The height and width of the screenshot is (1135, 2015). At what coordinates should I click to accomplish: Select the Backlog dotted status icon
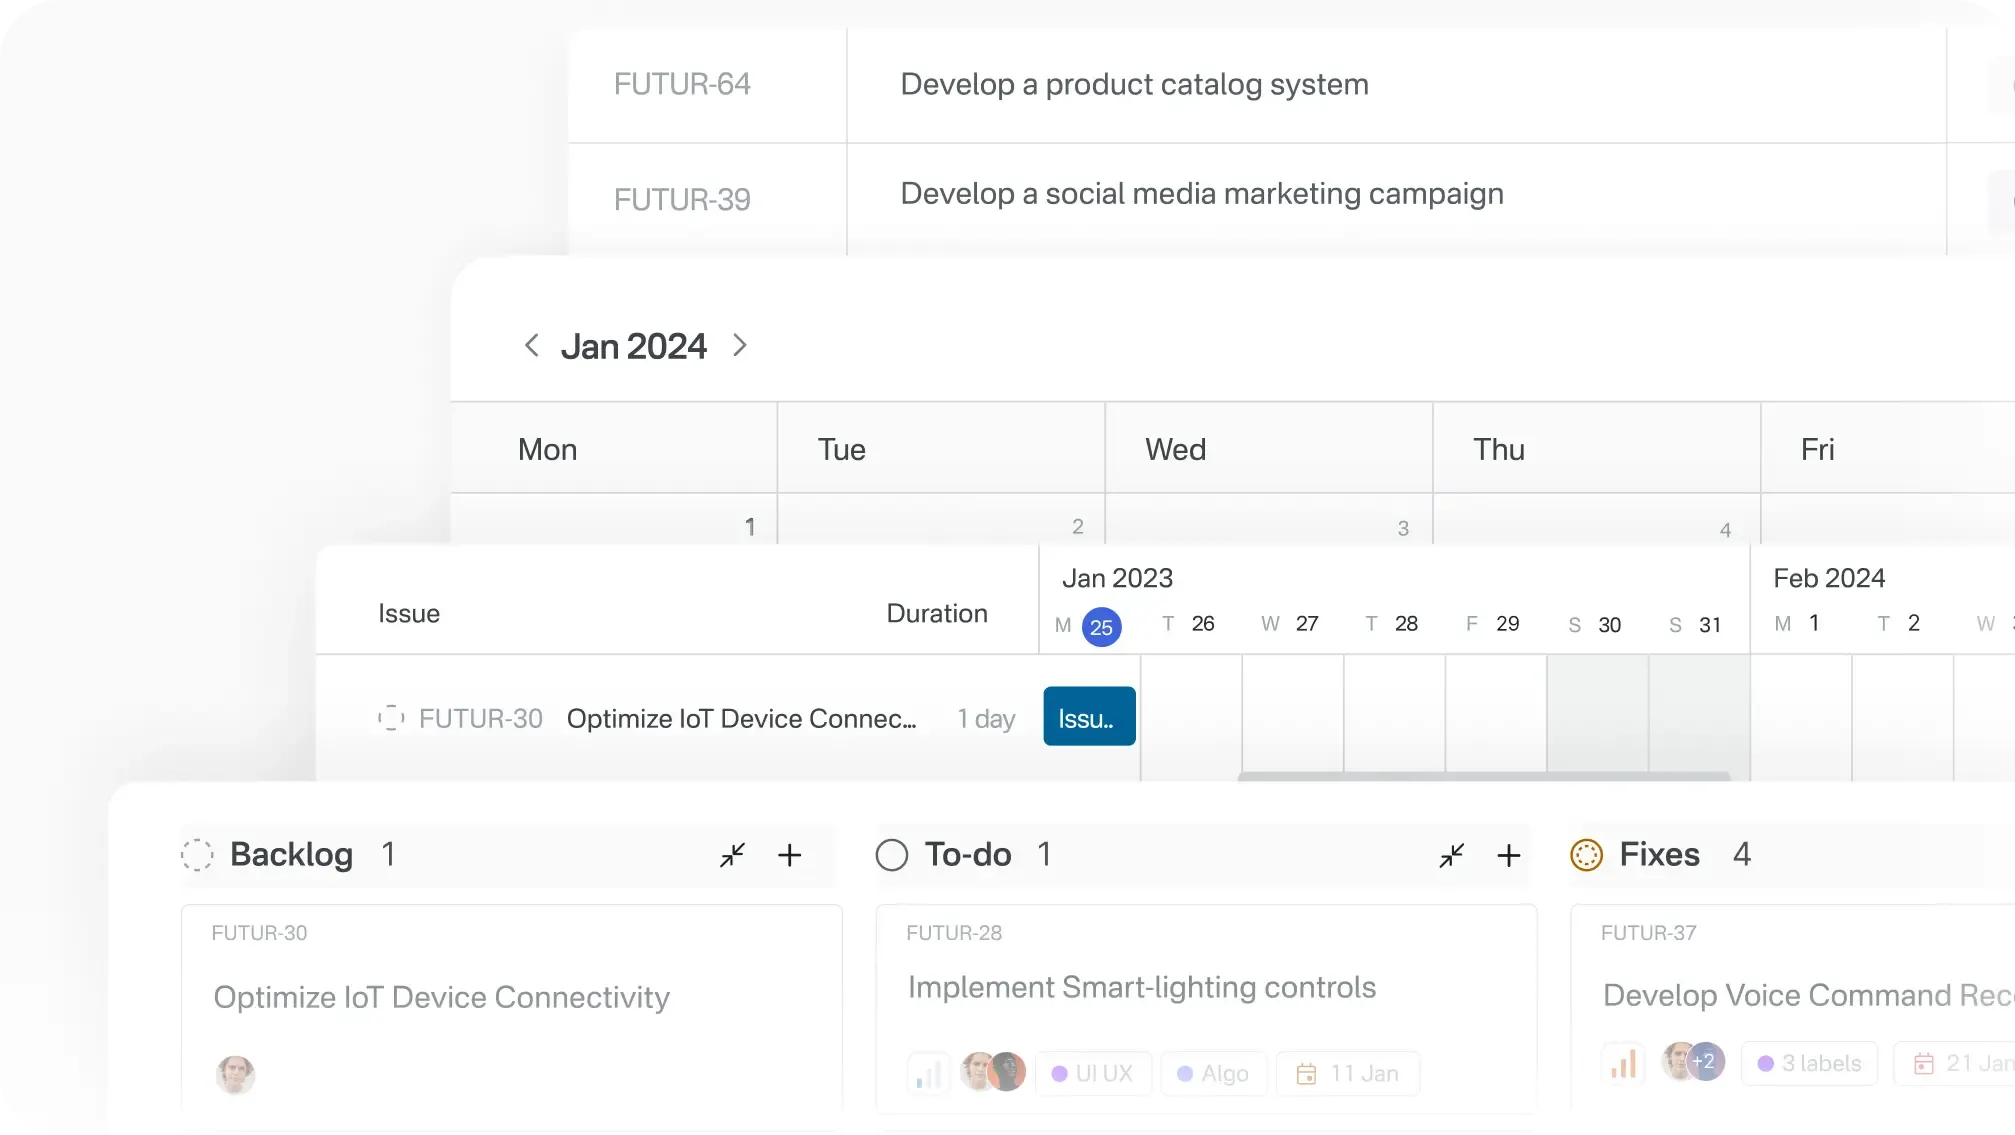click(x=197, y=855)
